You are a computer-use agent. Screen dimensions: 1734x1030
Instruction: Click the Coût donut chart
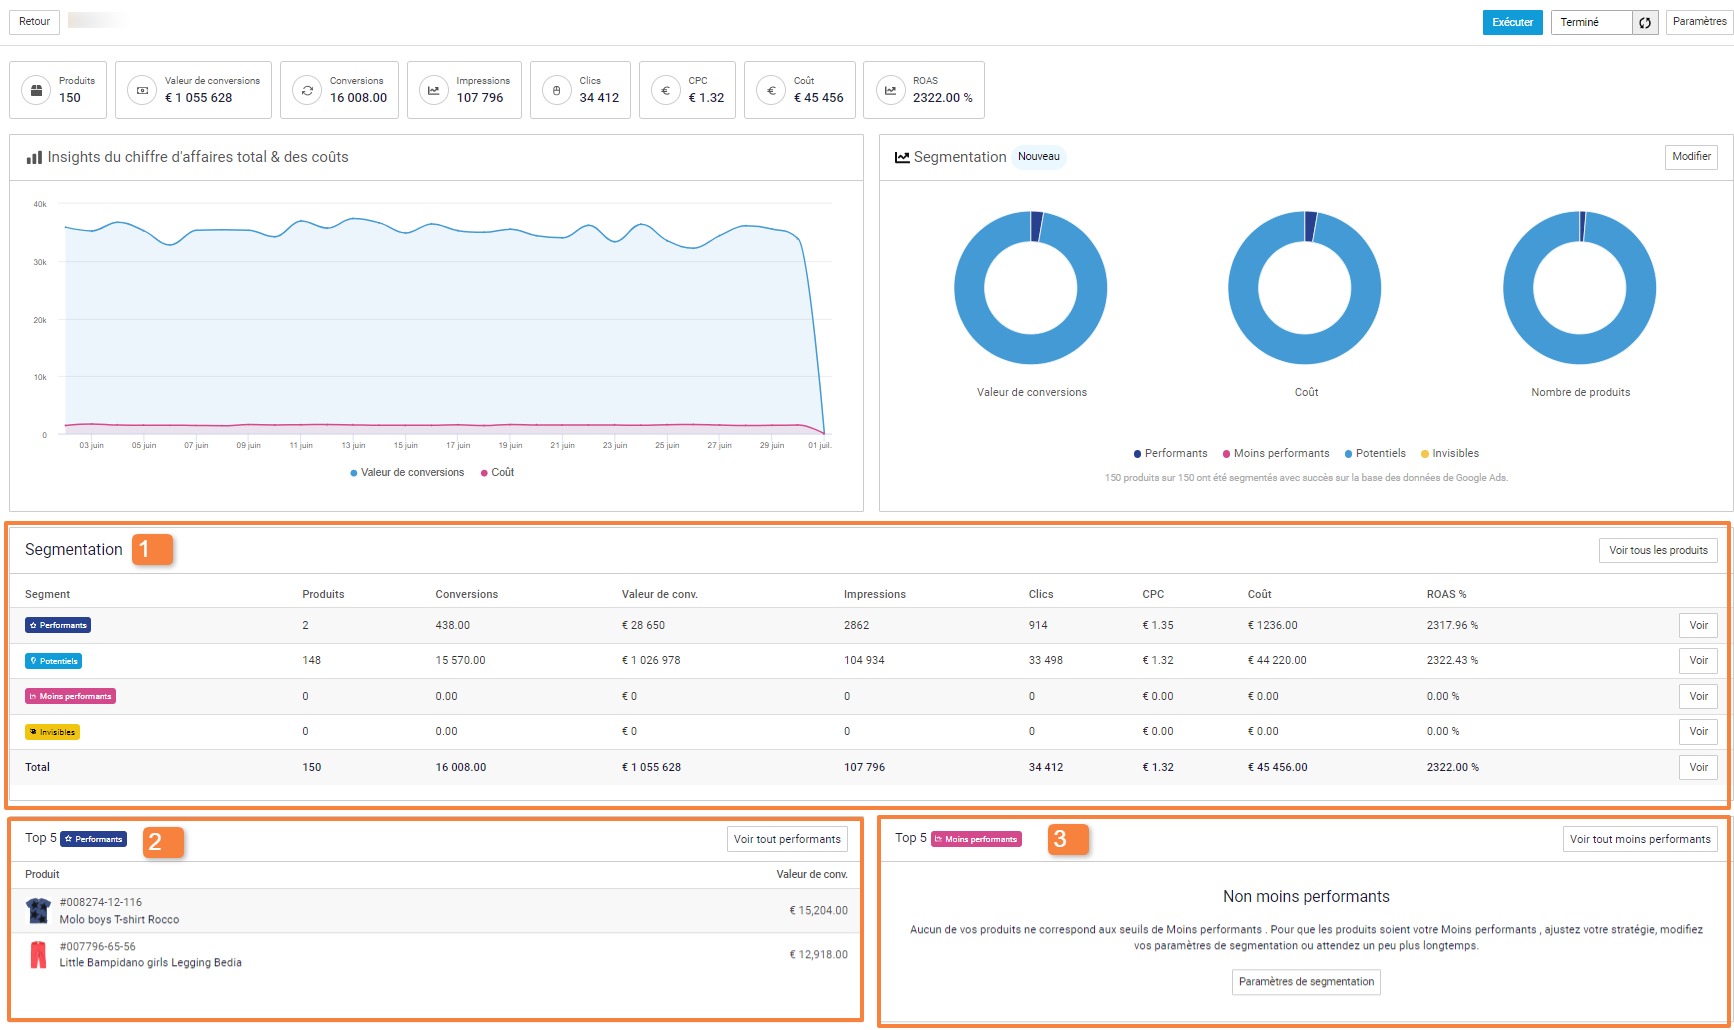pos(1305,288)
